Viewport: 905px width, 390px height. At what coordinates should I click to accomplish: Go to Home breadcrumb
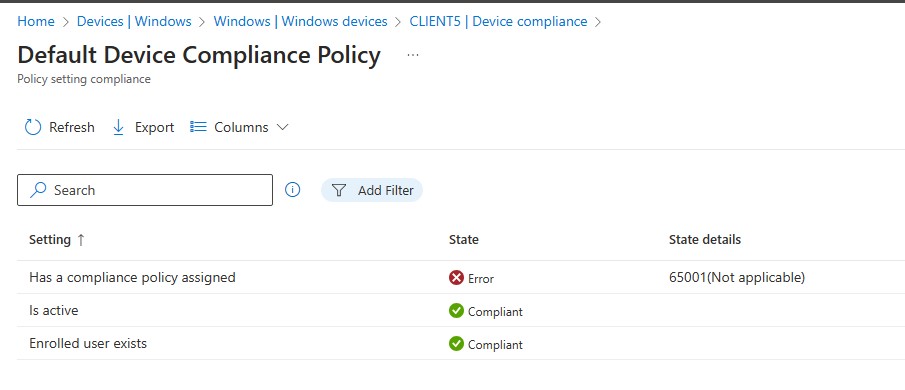(x=36, y=21)
